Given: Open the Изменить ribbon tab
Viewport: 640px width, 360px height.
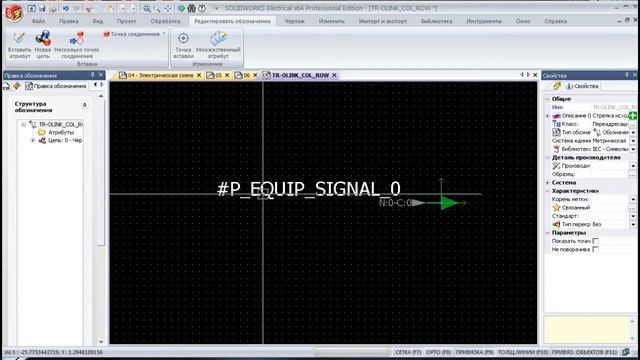Looking at the screenshot, I should tap(331, 21).
